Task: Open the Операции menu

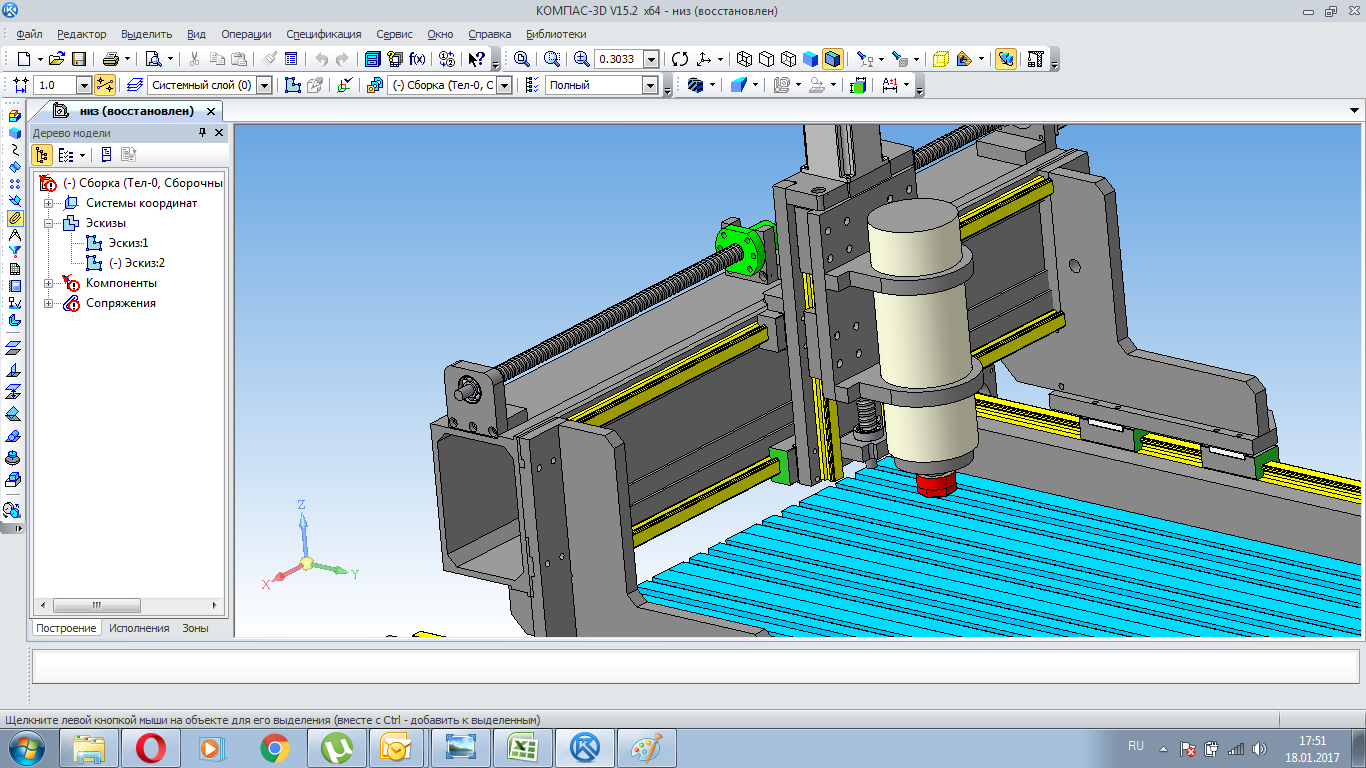Action: point(246,34)
